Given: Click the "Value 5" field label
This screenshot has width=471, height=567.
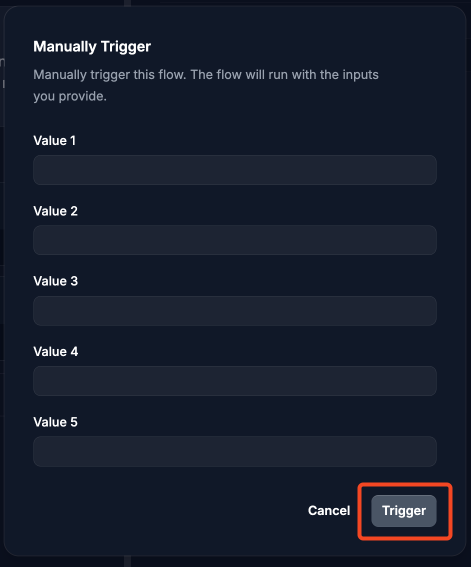Looking at the screenshot, I should point(55,422).
